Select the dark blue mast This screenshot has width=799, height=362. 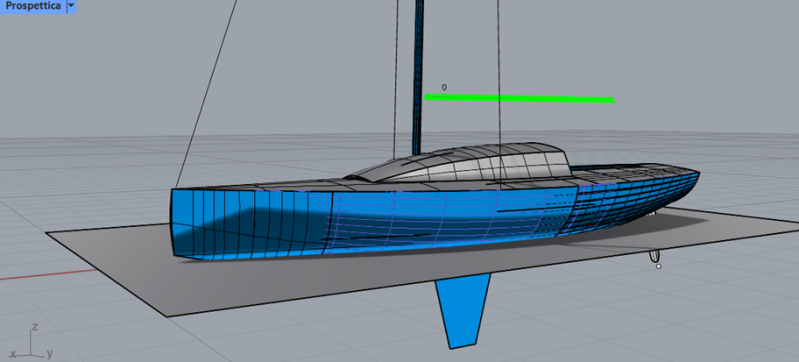click(419, 76)
